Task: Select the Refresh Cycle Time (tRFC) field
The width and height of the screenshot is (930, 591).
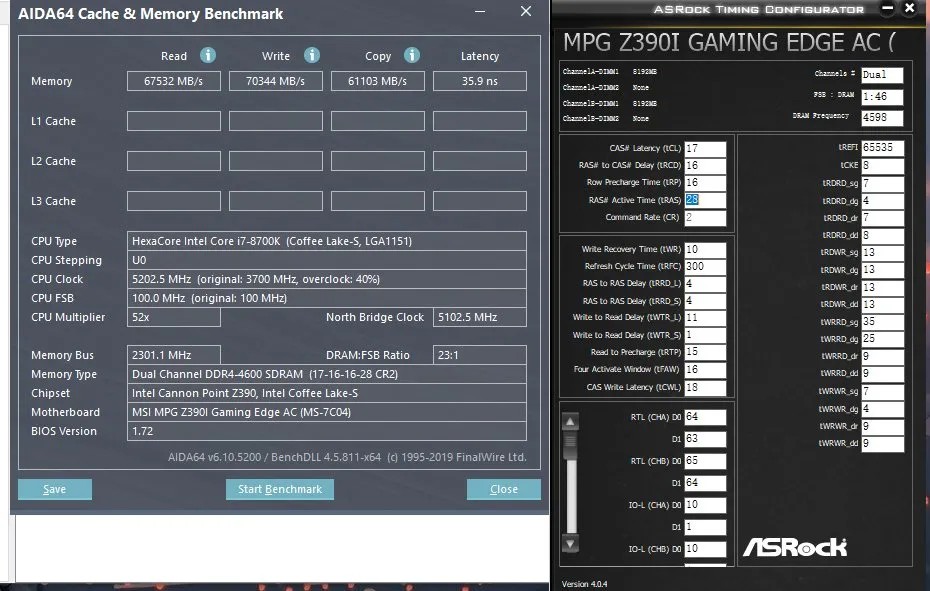Action: pyautogui.click(x=705, y=267)
